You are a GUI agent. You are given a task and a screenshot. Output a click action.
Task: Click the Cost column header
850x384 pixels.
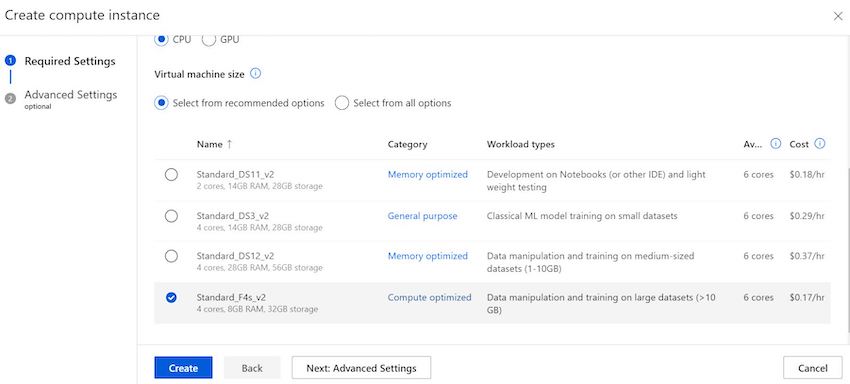[x=799, y=144]
